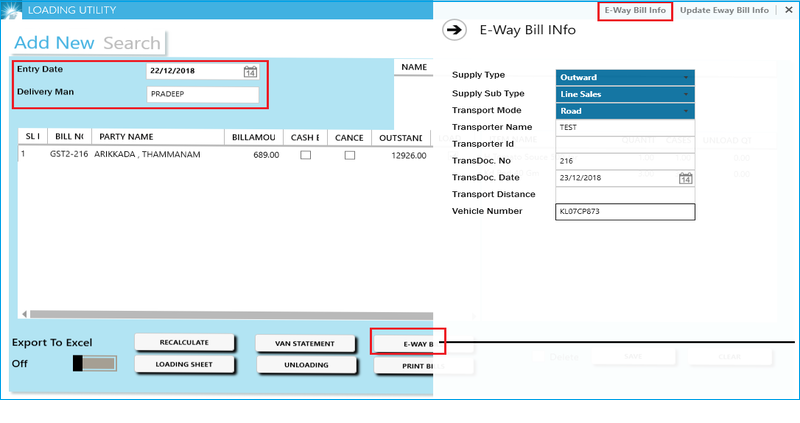Viewport: 800px width, 423px height.
Task: Click the app logo in title bar
Action: click(x=11, y=10)
